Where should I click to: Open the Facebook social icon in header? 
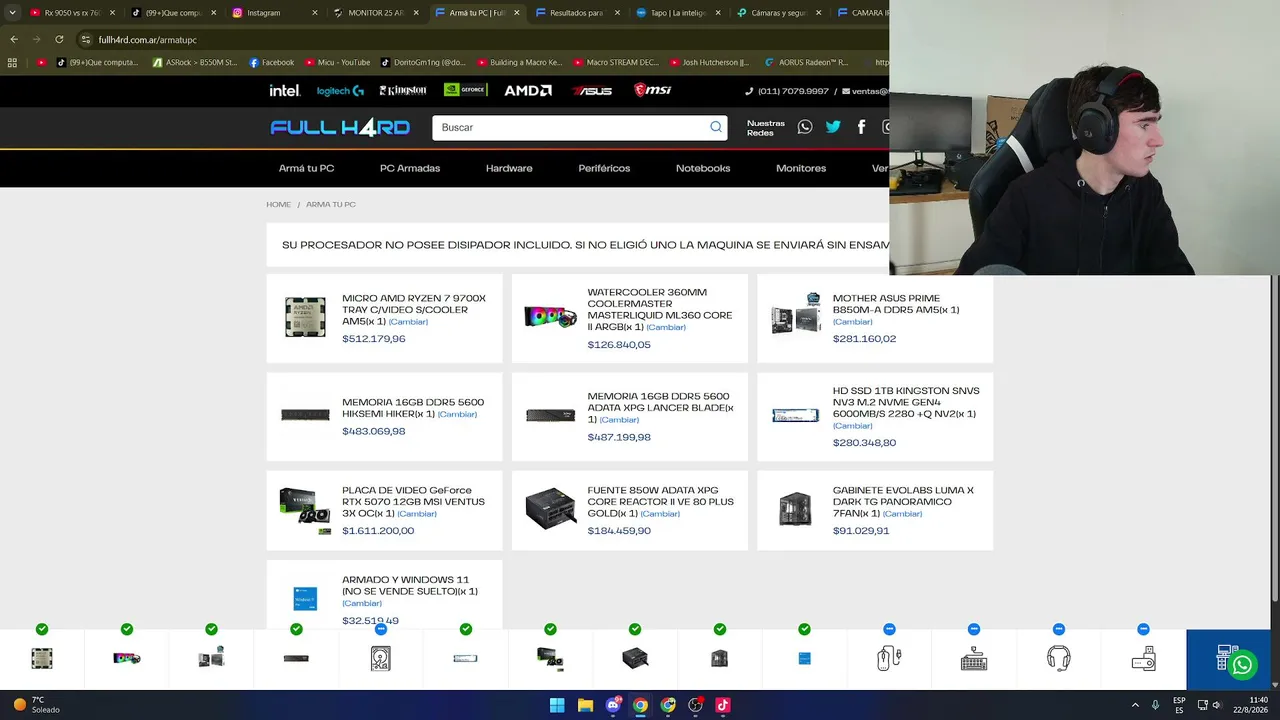(861, 127)
